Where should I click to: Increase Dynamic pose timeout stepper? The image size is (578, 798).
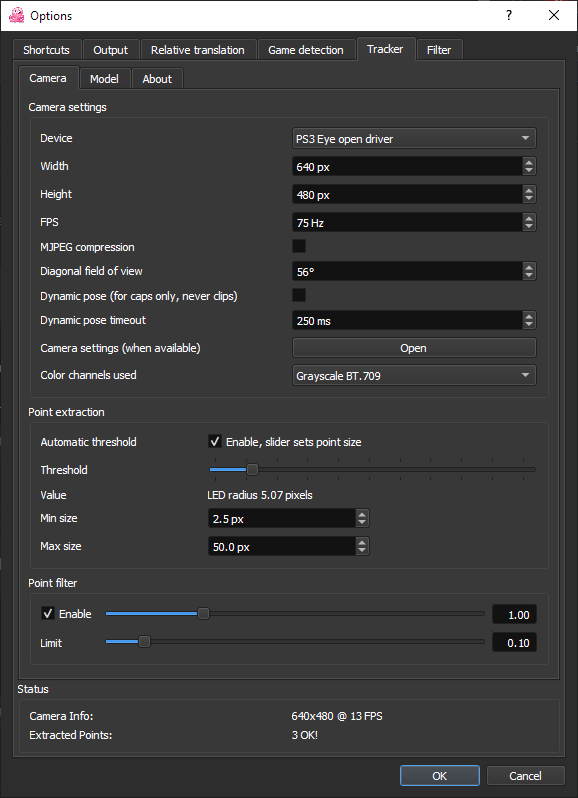[x=529, y=316]
